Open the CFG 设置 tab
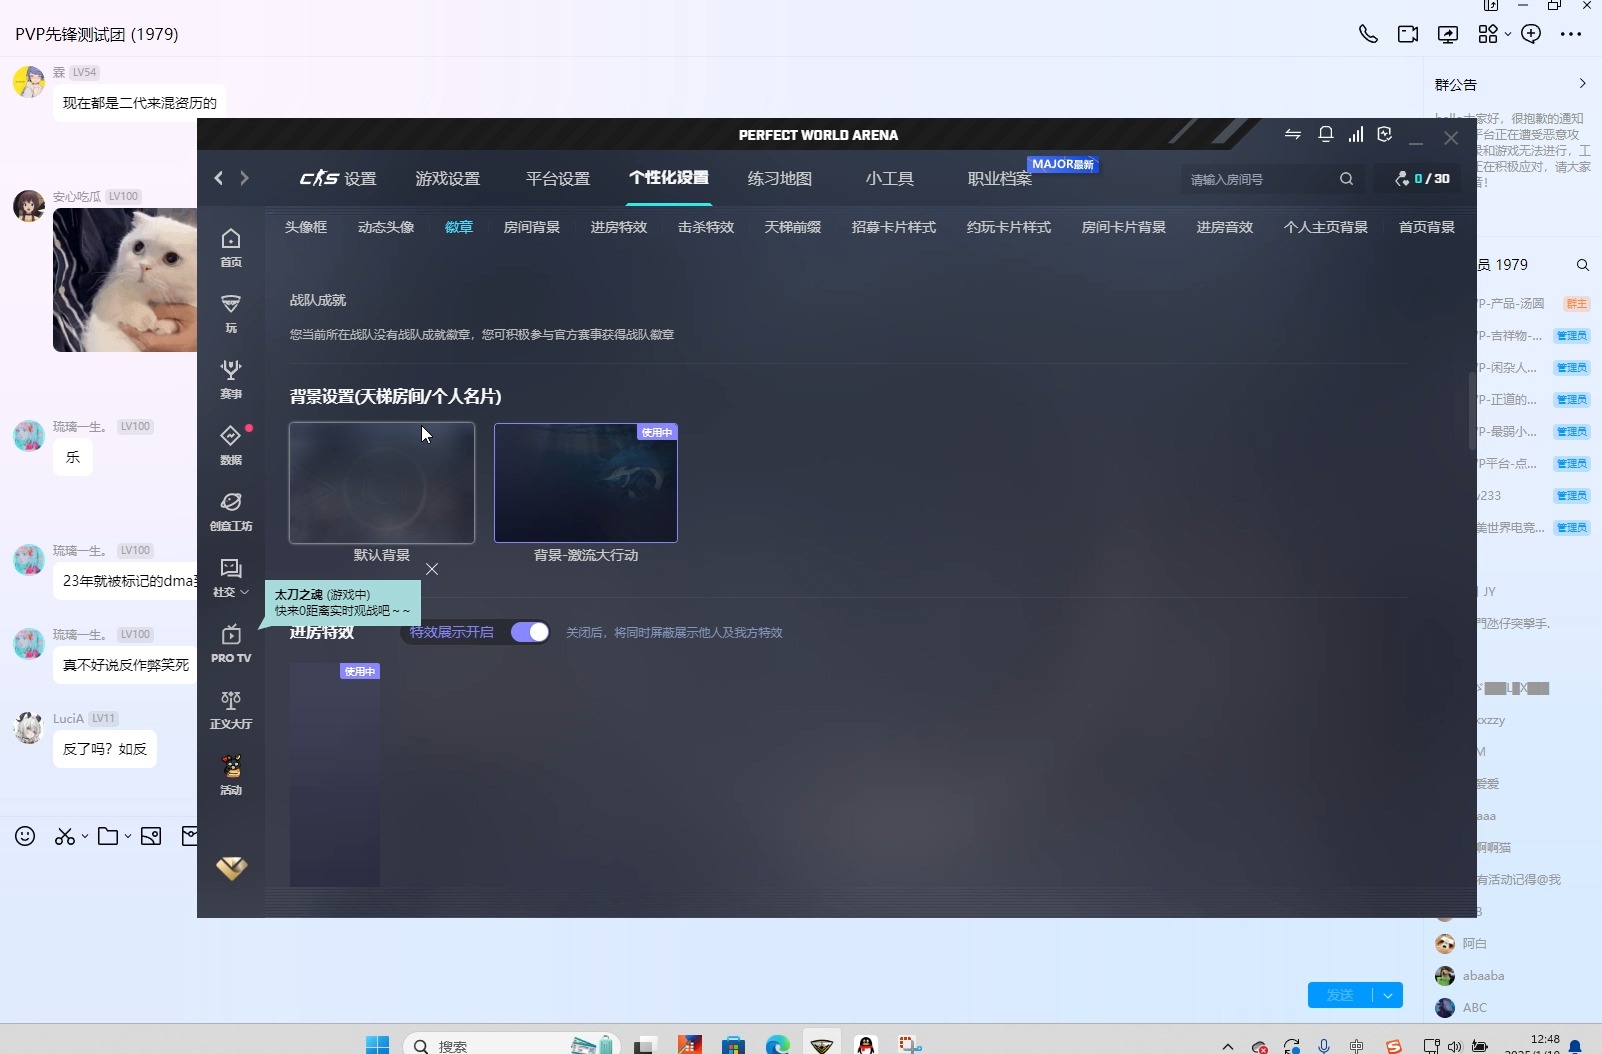Viewport: 1602px width, 1054px height. coord(338,179)
